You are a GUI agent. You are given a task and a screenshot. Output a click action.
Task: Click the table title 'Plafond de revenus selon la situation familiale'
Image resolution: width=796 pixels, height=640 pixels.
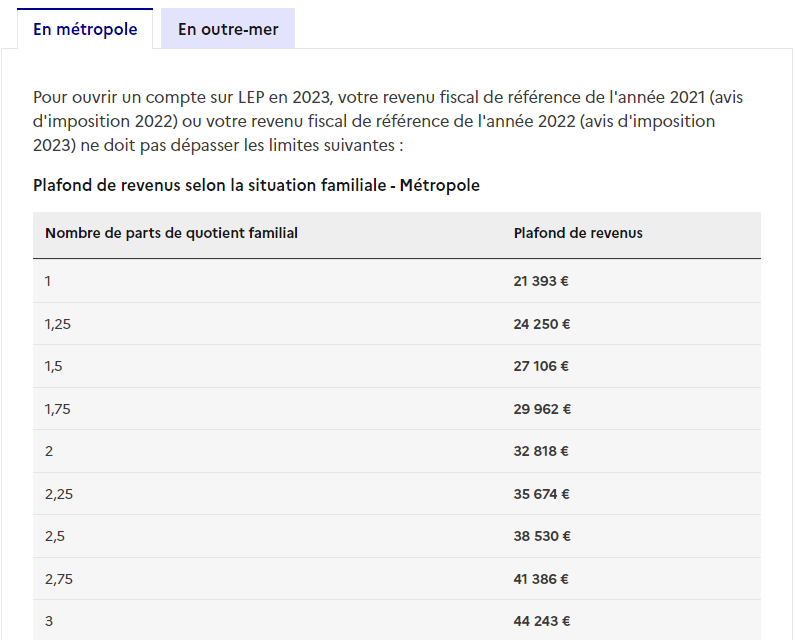256,186
